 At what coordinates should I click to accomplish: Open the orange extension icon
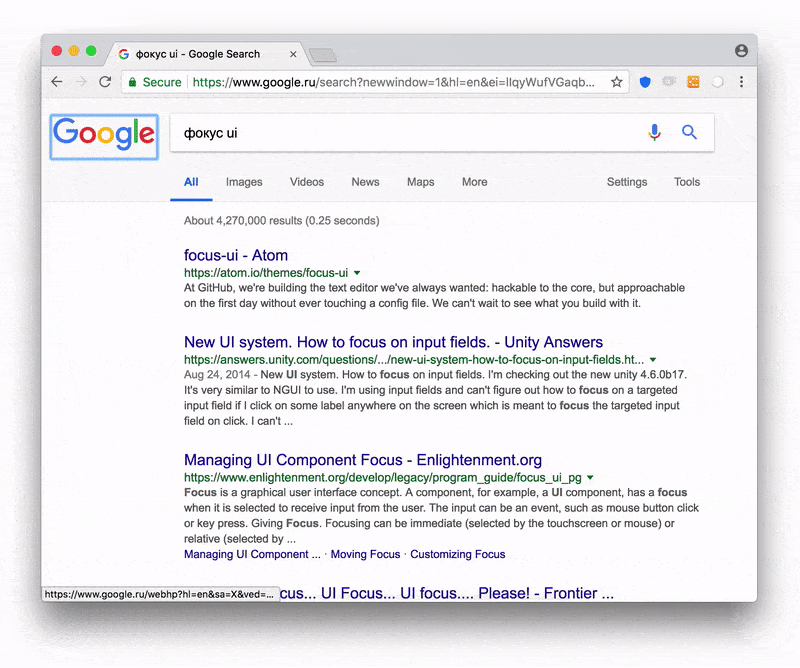tap(693, 82)
